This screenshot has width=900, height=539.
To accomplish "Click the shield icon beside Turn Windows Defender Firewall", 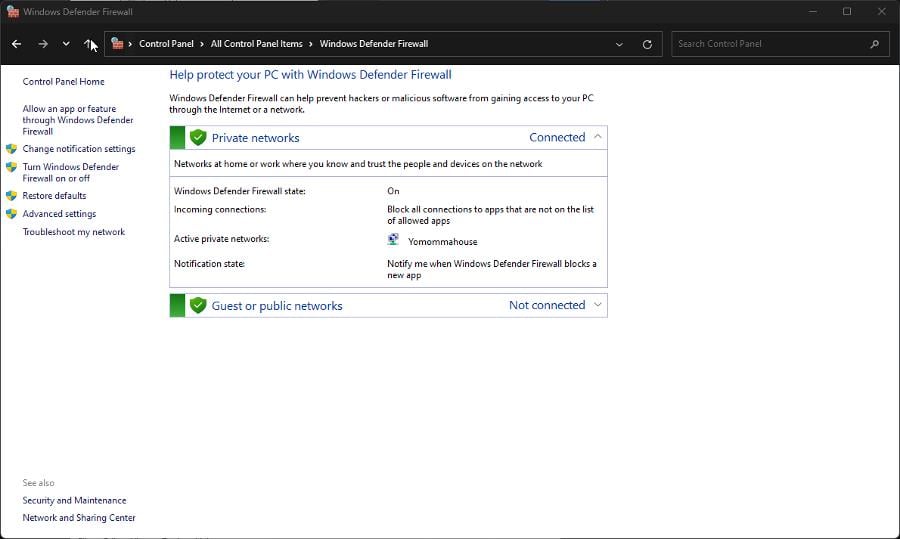I will click(x=11, y=167).
